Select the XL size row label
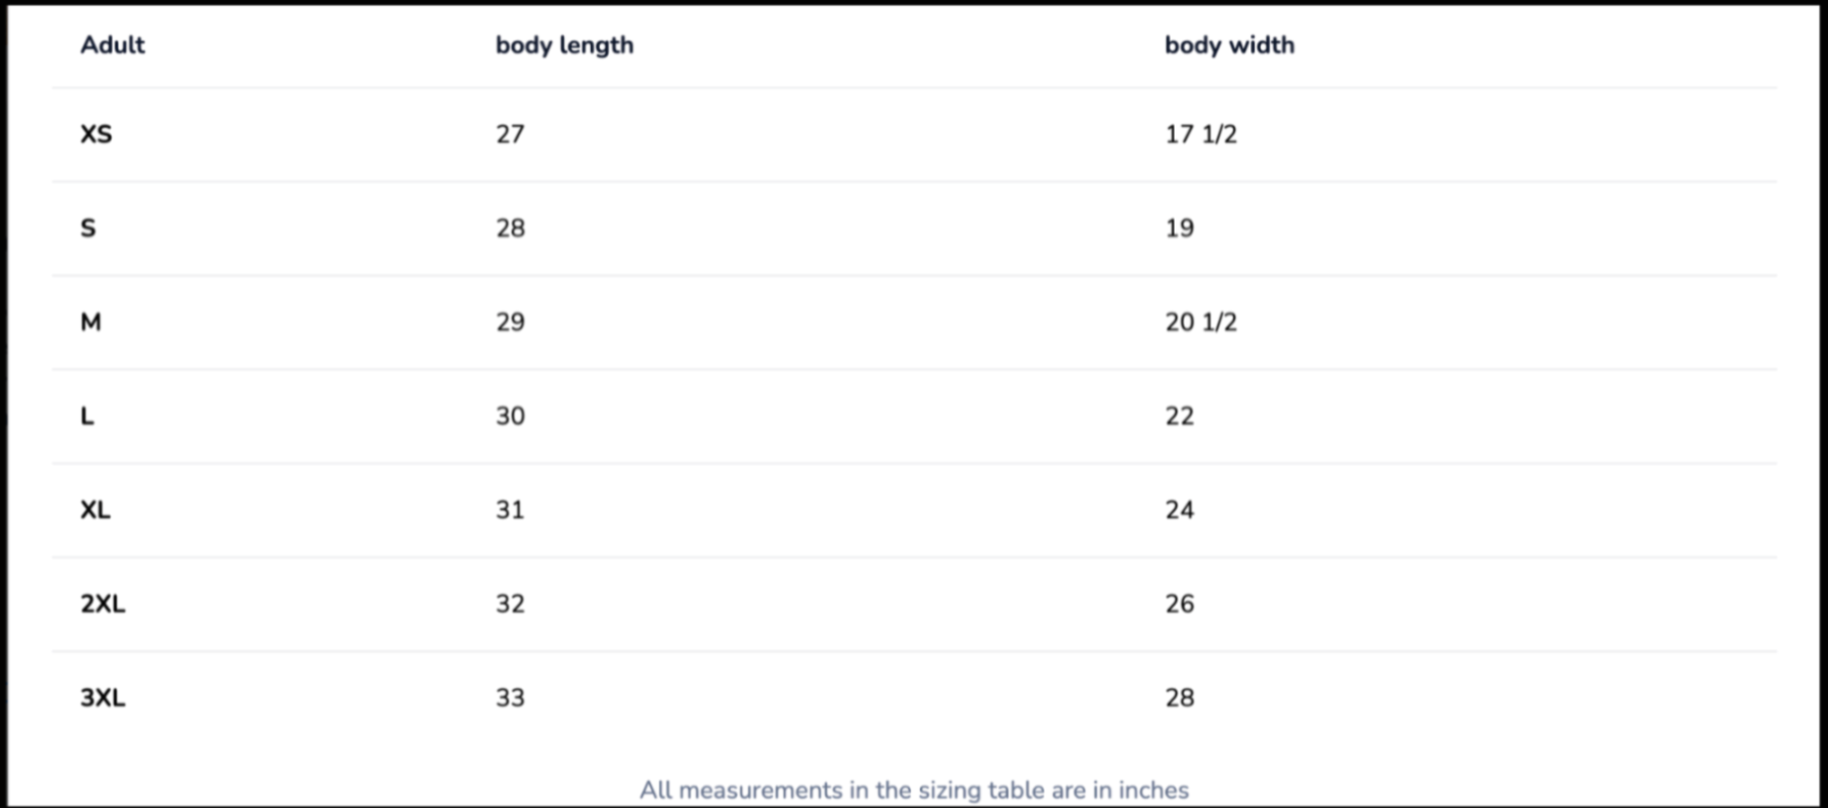This screenshot has height=808, width=1828. [95, 510]
